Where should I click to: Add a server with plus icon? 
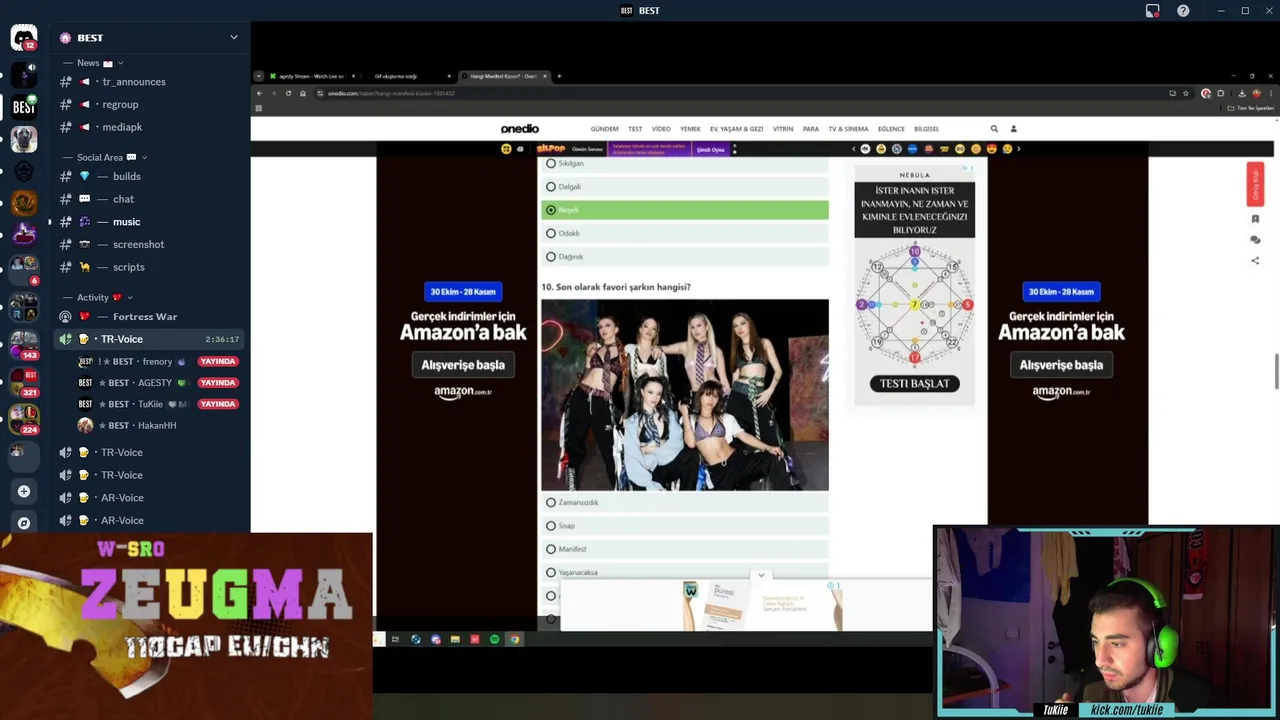pyautogui.click(x=24, y=491)
